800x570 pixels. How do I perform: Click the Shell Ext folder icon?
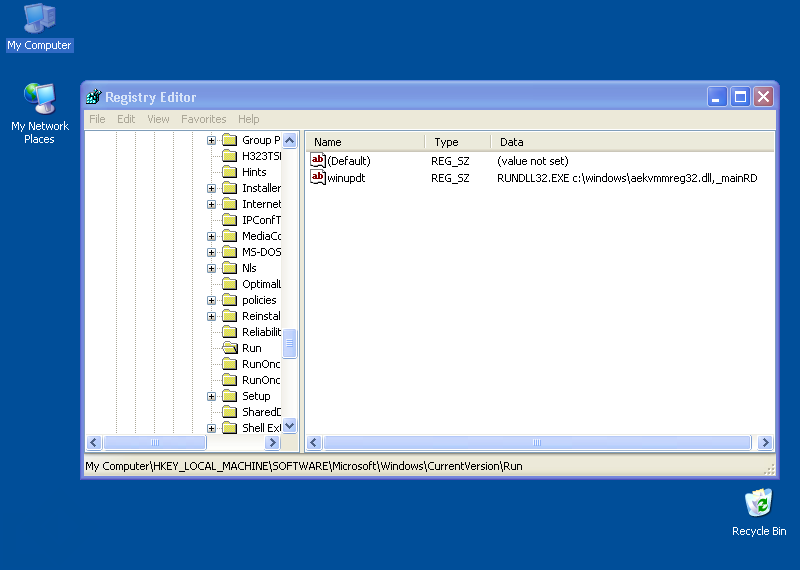click(230, 428)
